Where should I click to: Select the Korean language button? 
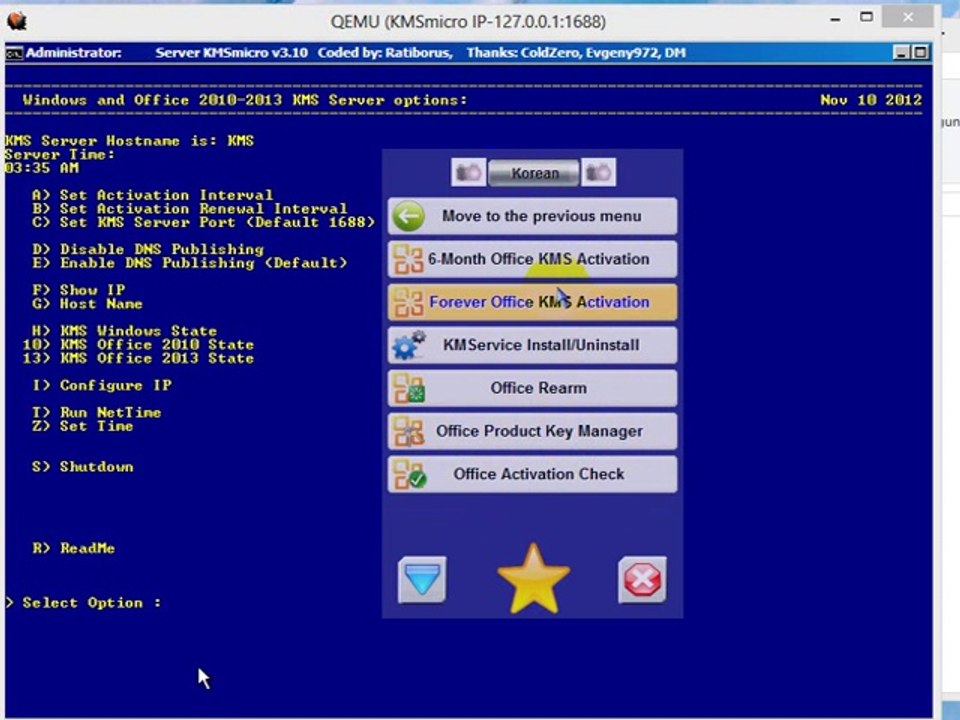click(x=534, y=173)
